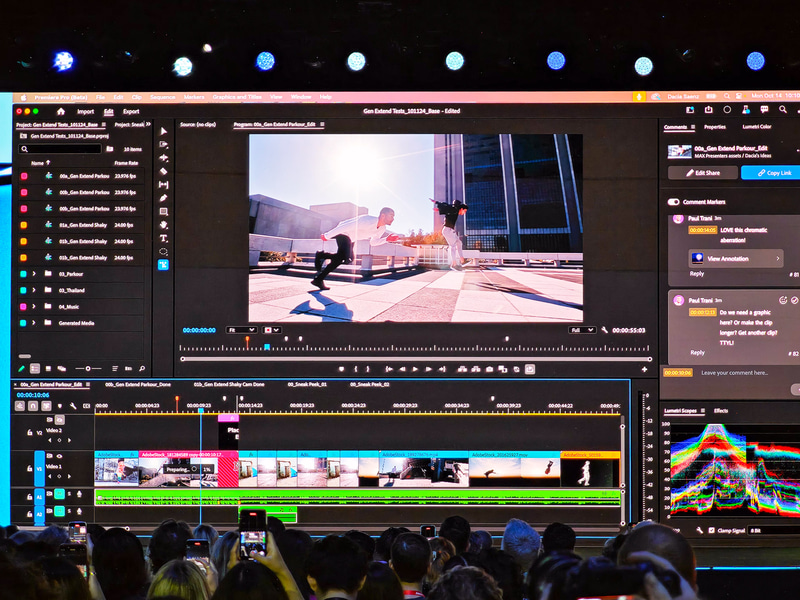Open the Full playback resolution dropdown
The width and height of the screenshot is (800, 600).
coord(582,330)
